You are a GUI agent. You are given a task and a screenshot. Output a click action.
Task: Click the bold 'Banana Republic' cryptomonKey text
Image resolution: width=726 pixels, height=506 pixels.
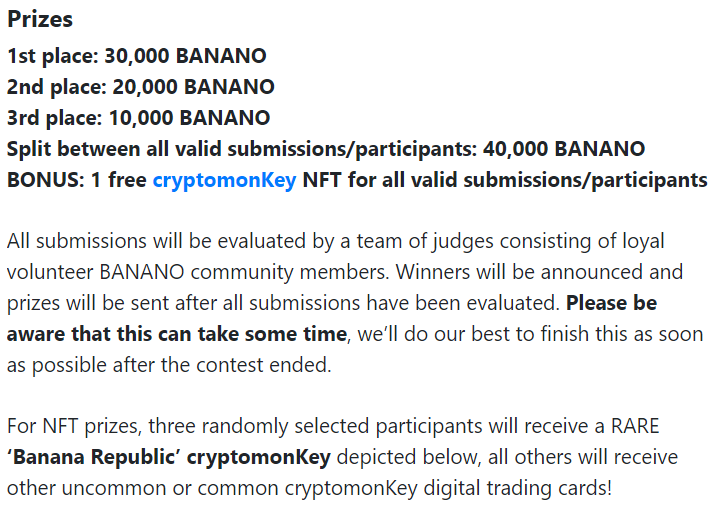(x=169, y=457)
